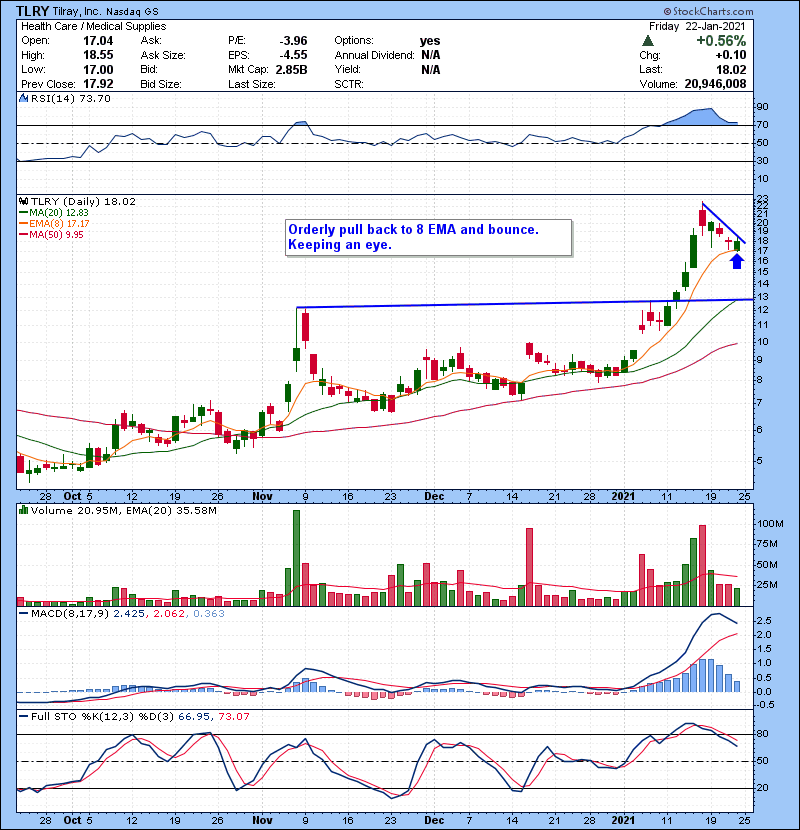Click the Health Care / Medical Supplies sector text

point(94,26)
